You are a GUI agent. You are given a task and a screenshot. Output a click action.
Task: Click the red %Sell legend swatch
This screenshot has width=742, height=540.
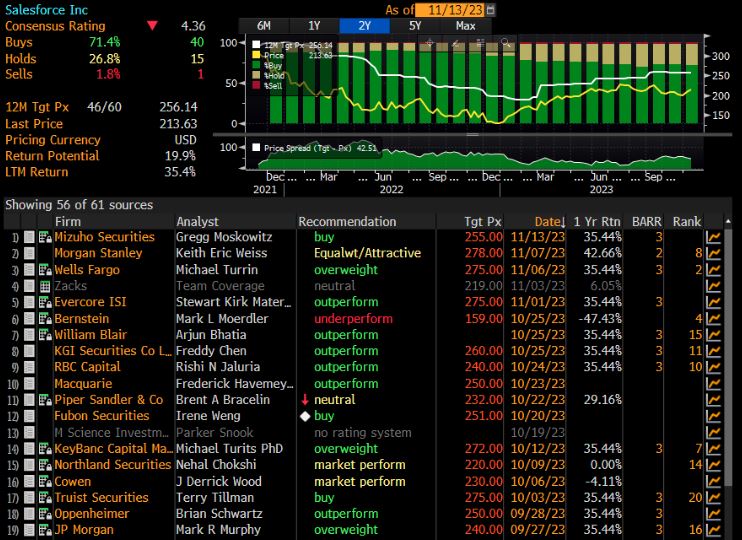click(x=256, y=85)
